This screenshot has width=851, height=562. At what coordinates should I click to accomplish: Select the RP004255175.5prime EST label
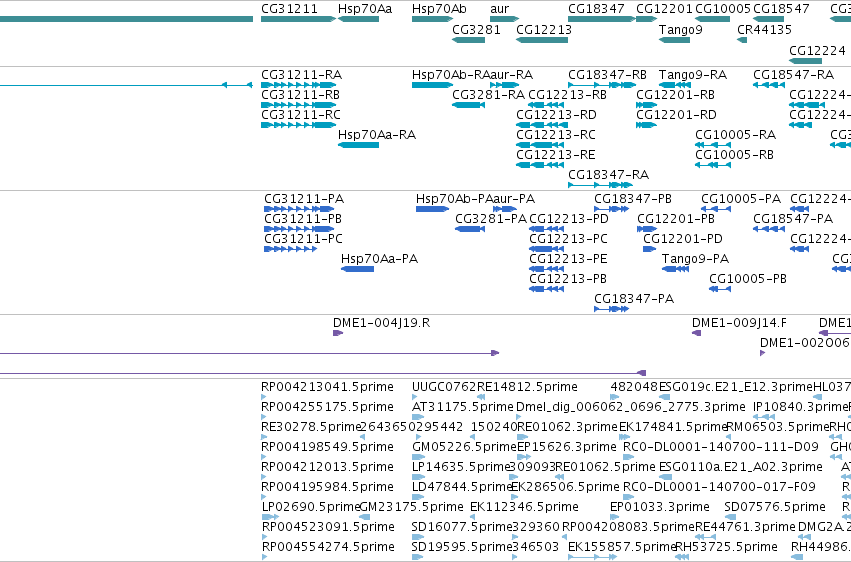[327, 407]
